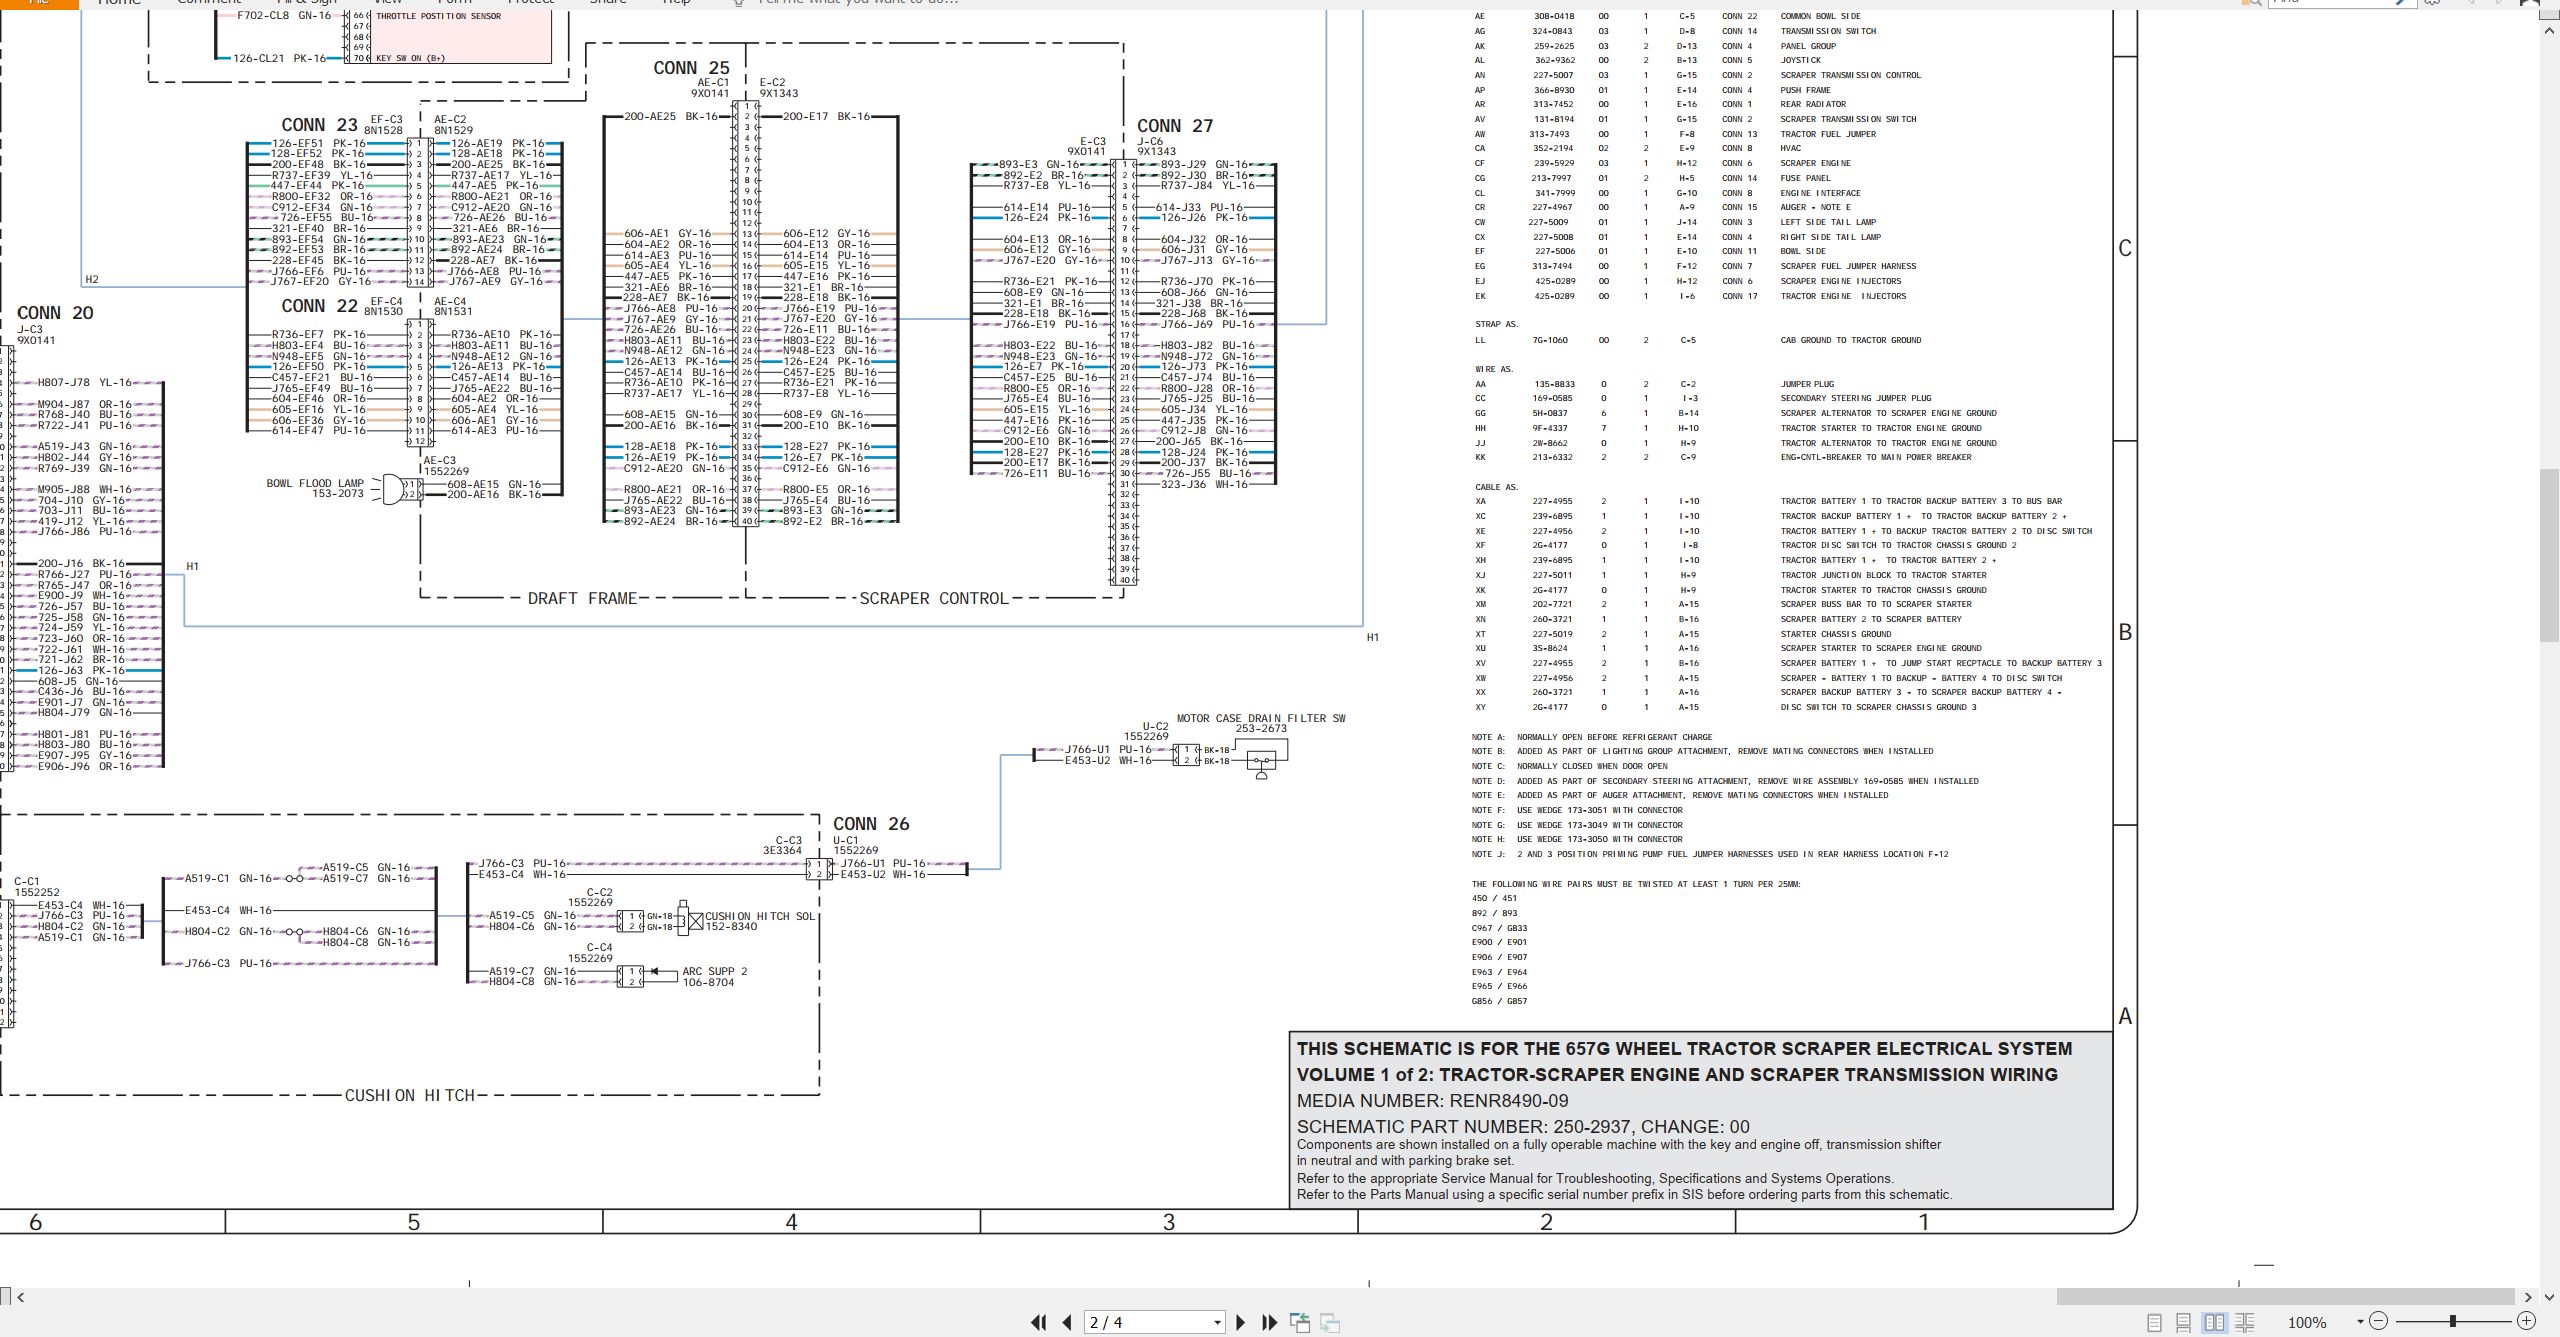Open the zoom percentage dropdown
The image size is (2560, 1337).
click(2360, 1322)
